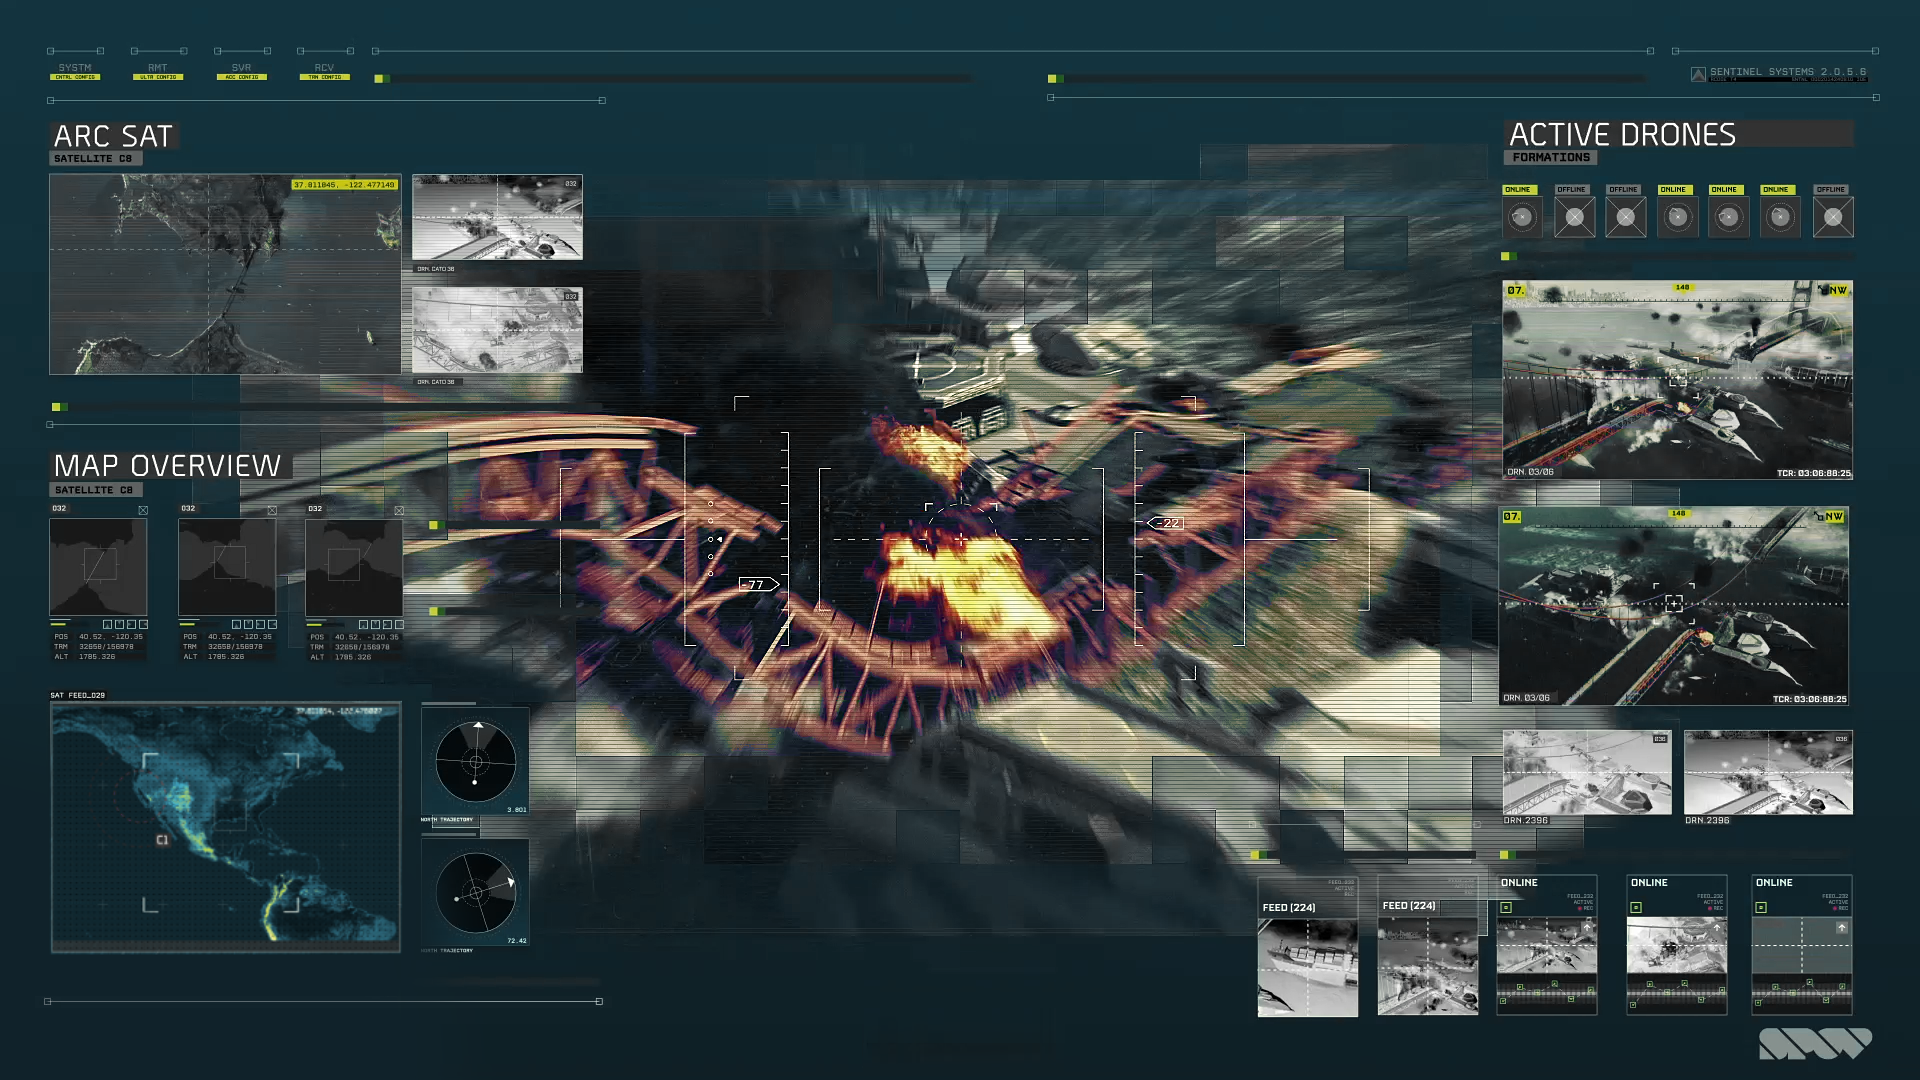The height and width of the screenshot is (1080, 1920).
Task: Click SATELLITE C8 label under ARC SAT
Action: click(x=94, y=159)
